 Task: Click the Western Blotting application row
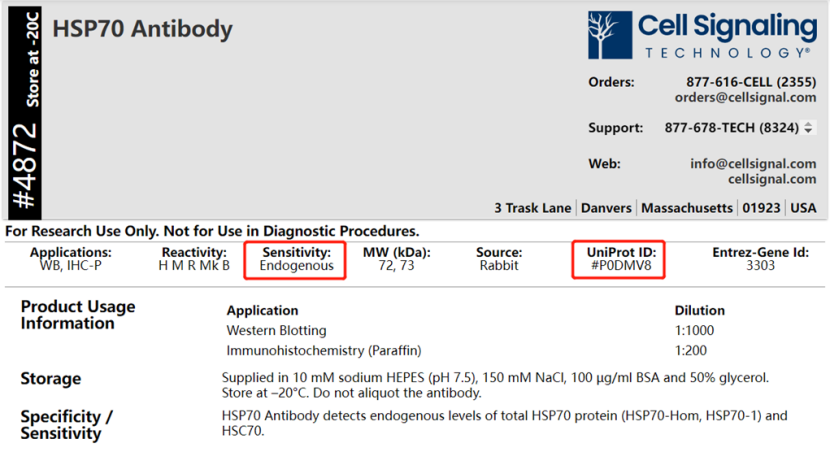click(276, 330)
